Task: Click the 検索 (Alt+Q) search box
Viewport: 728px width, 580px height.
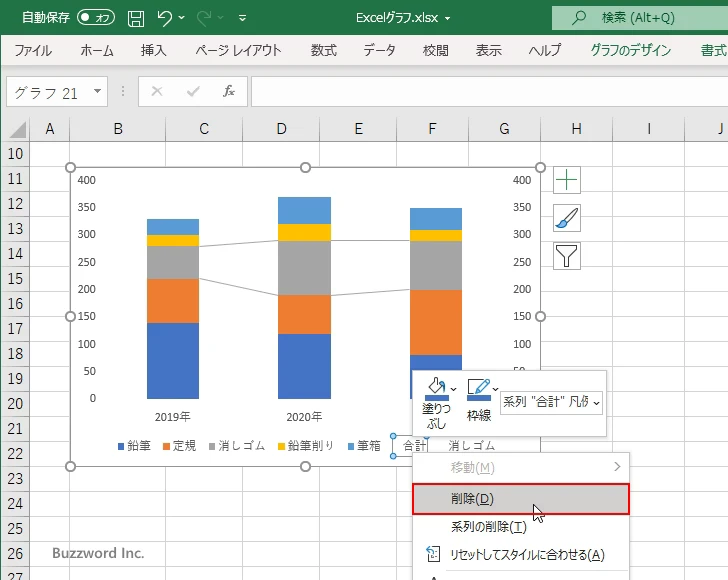Action: 640,18
